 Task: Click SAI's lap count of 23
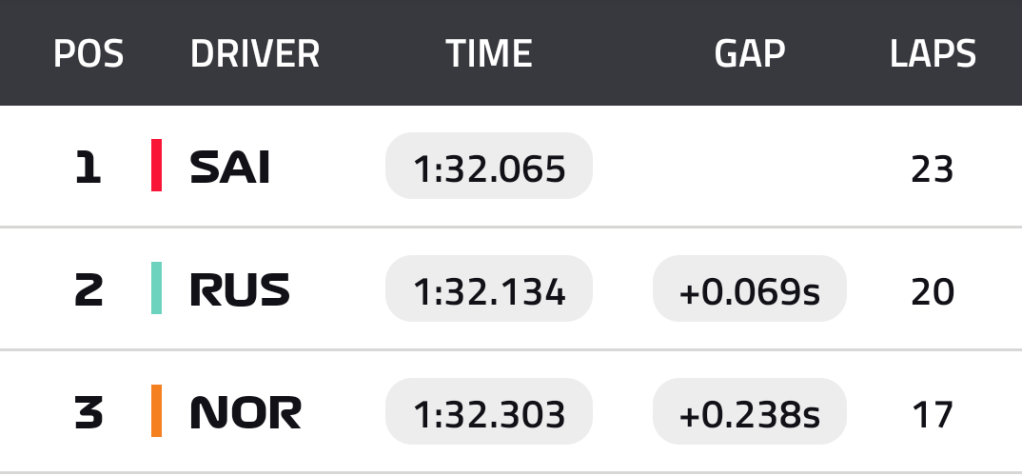click(932, 167)
